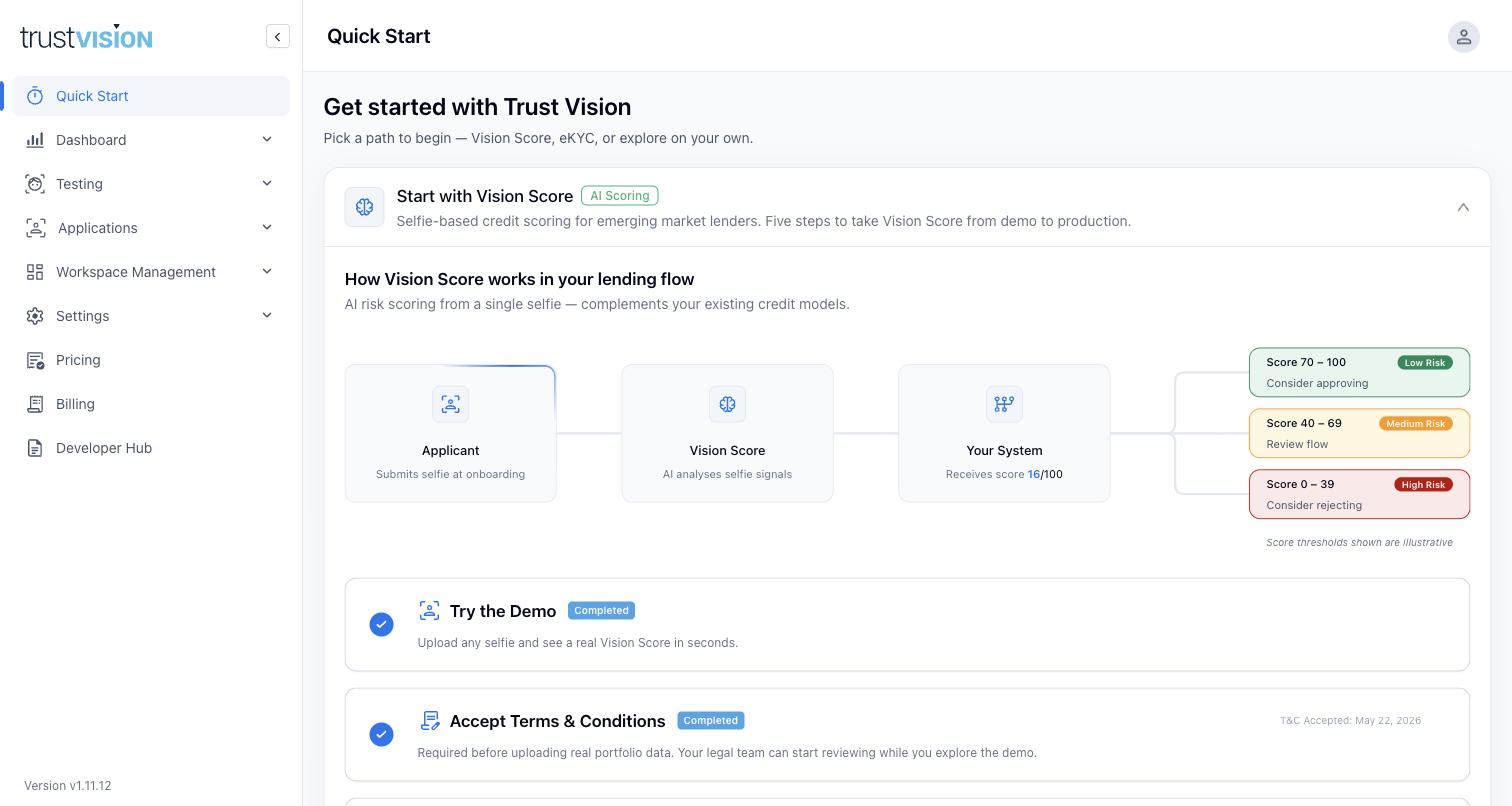Expand the Applications menu chevron
Viewport: 1512px width, 806px height.
tap(267, 228)
